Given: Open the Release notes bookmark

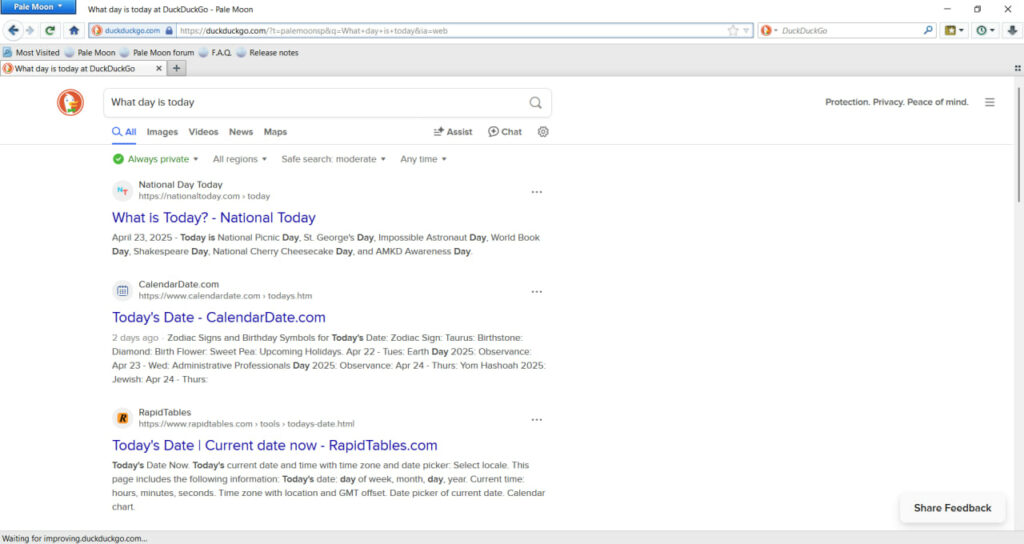Looking at the screenshot, I should point(267,52).
